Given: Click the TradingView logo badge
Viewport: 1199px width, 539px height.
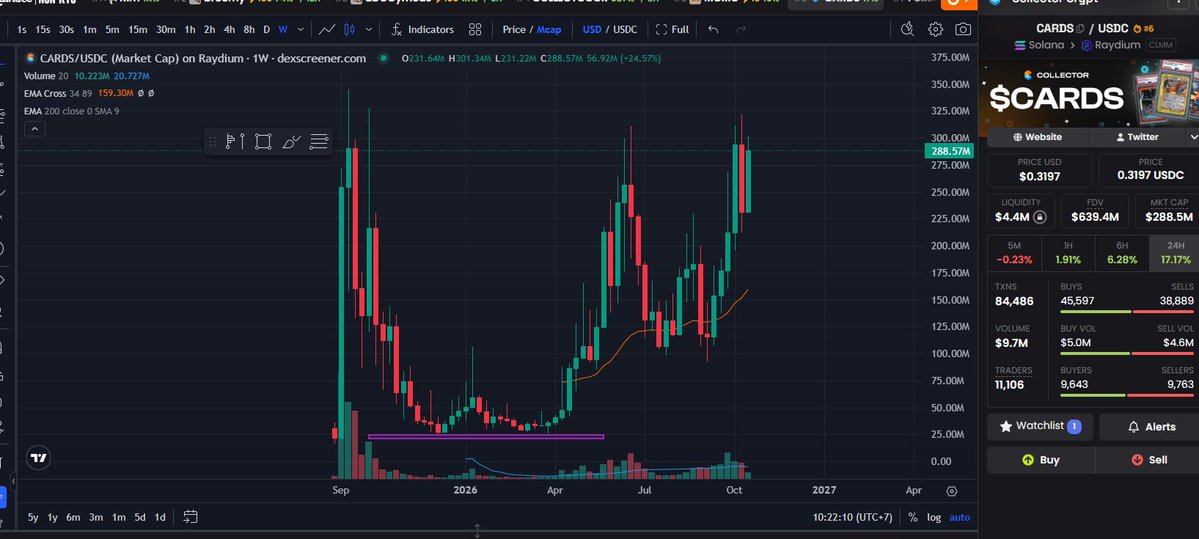Looking at the screenshot, I should tap(38, 459).
